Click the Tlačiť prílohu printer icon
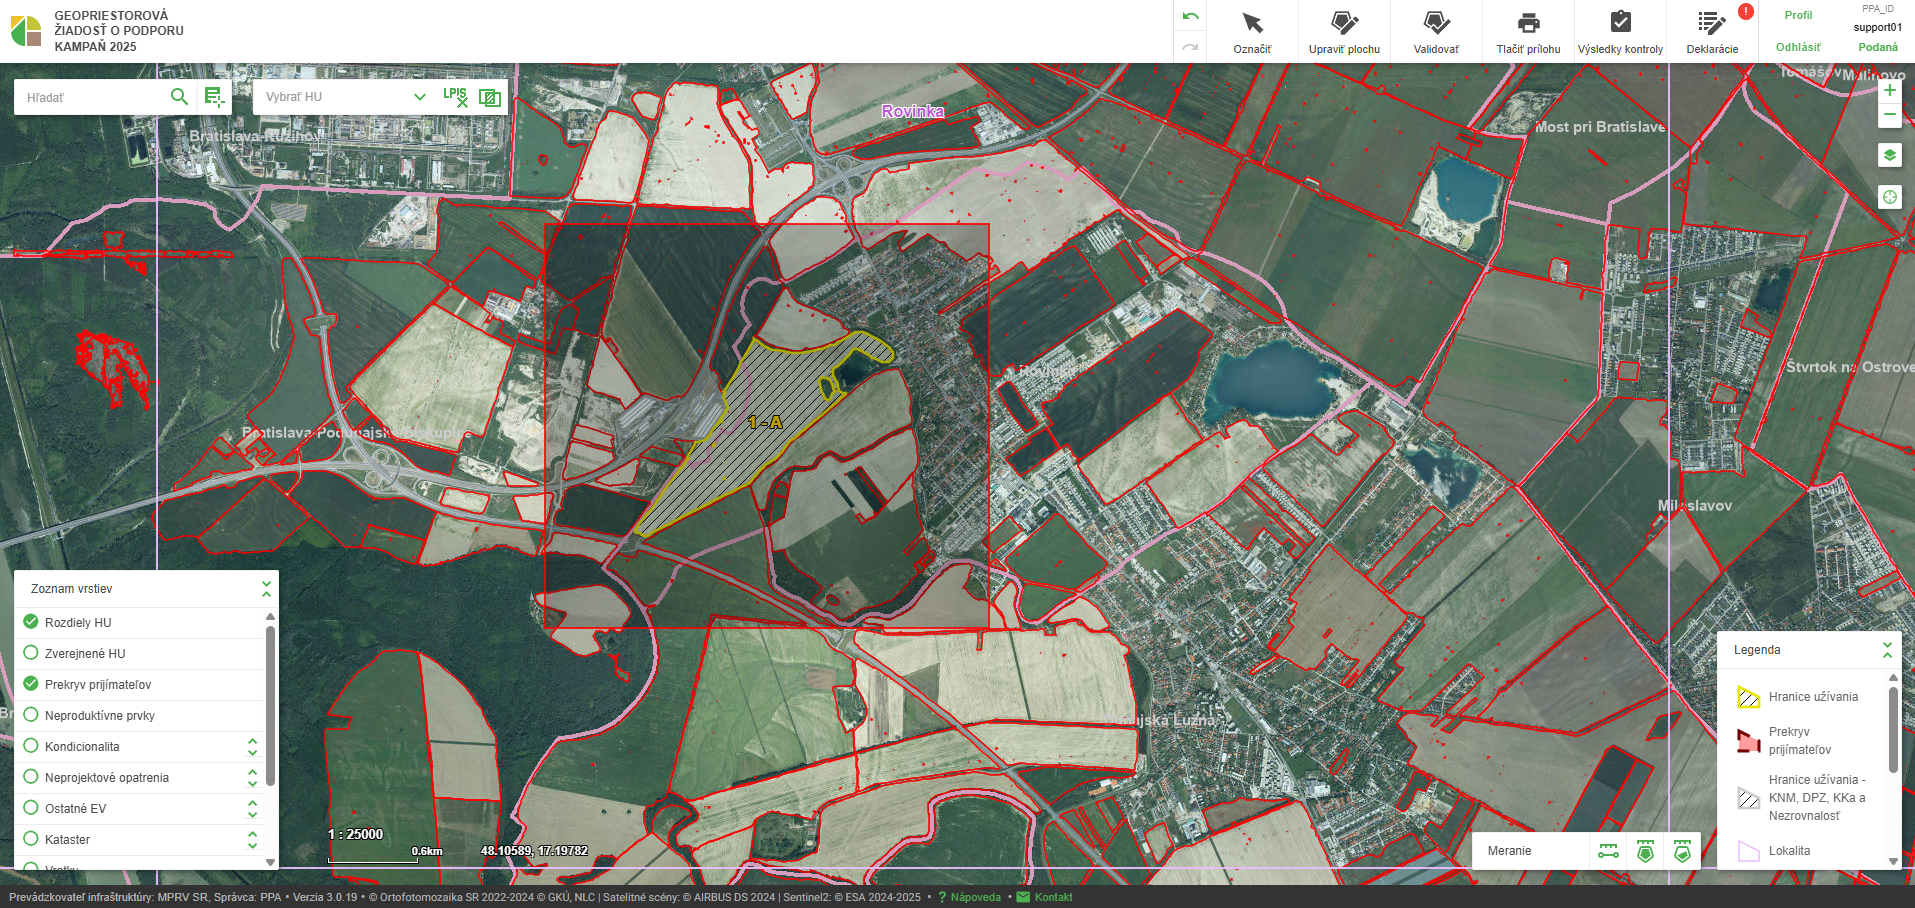 coord(1528,24)
